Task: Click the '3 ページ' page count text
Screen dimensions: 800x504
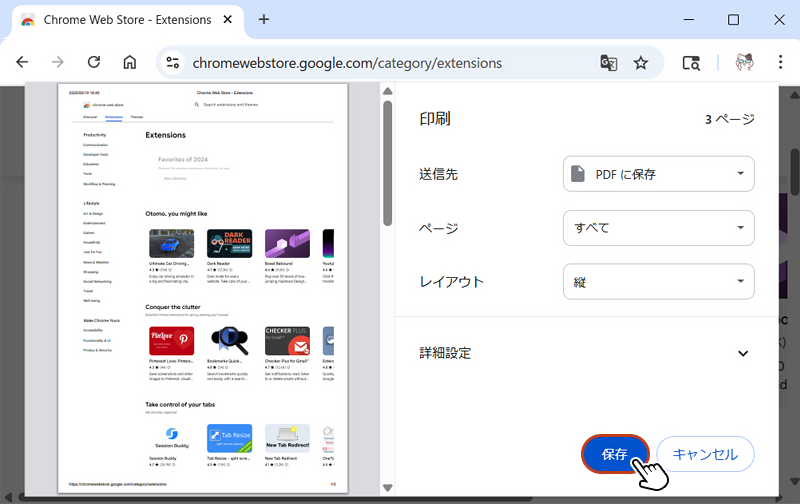Action: pos(730,119)
